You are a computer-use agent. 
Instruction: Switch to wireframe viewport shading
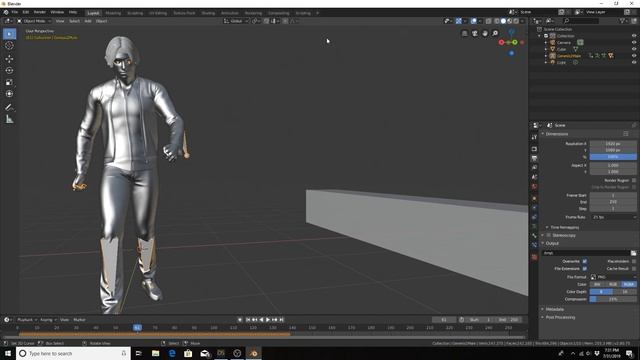coord(497,21)
